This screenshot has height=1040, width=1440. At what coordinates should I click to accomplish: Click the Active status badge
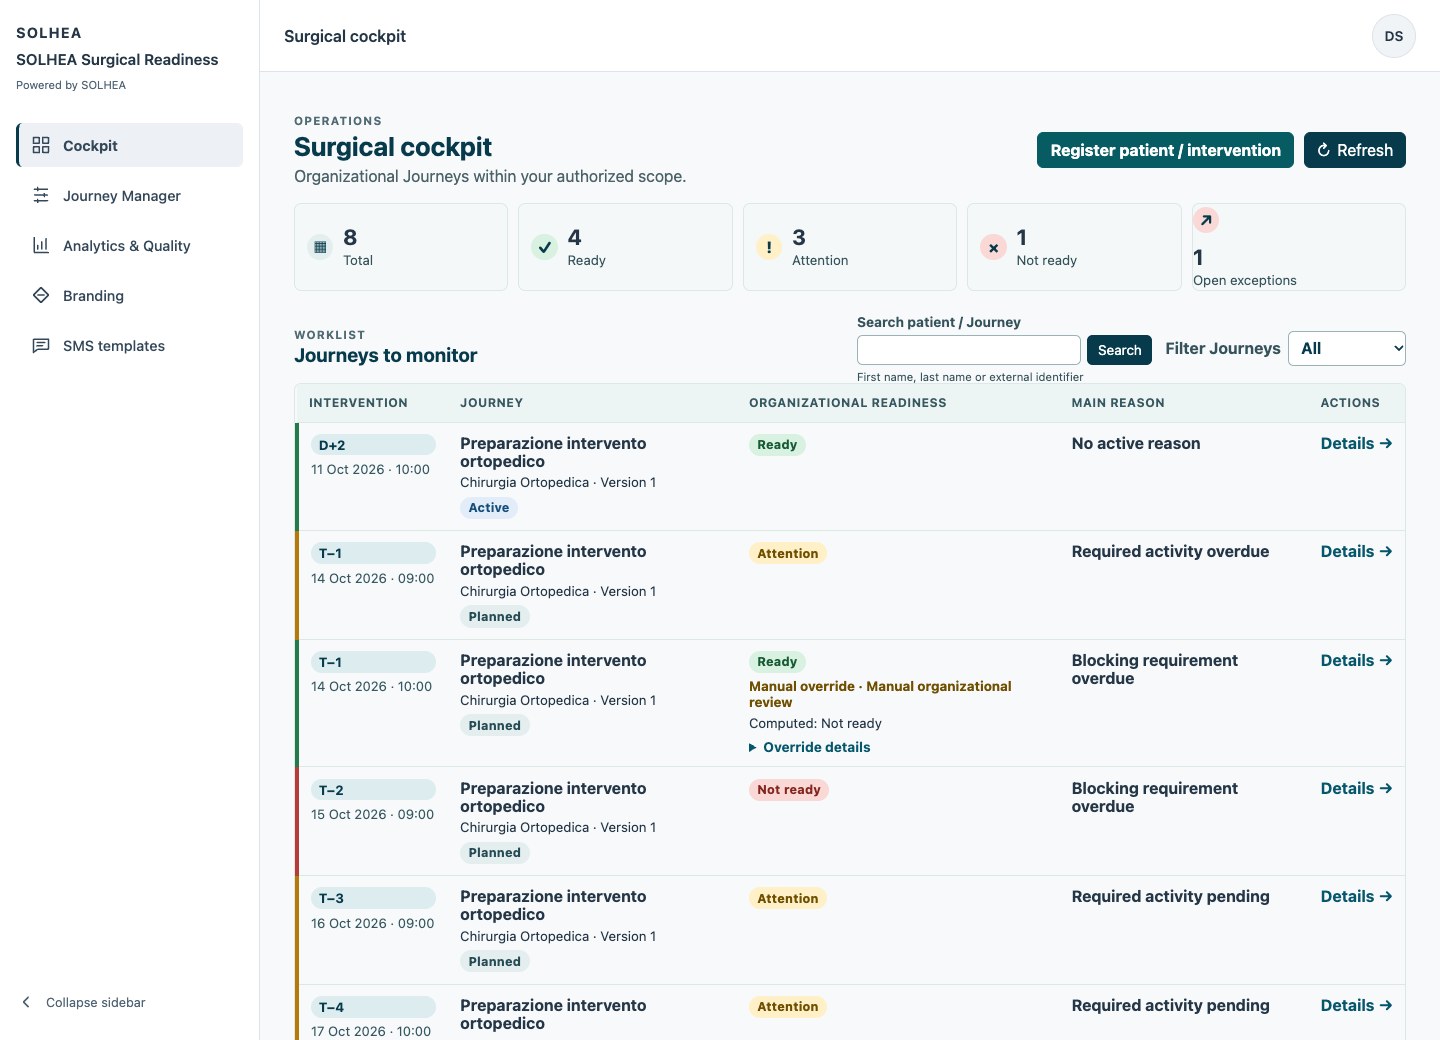pos(489,508)
